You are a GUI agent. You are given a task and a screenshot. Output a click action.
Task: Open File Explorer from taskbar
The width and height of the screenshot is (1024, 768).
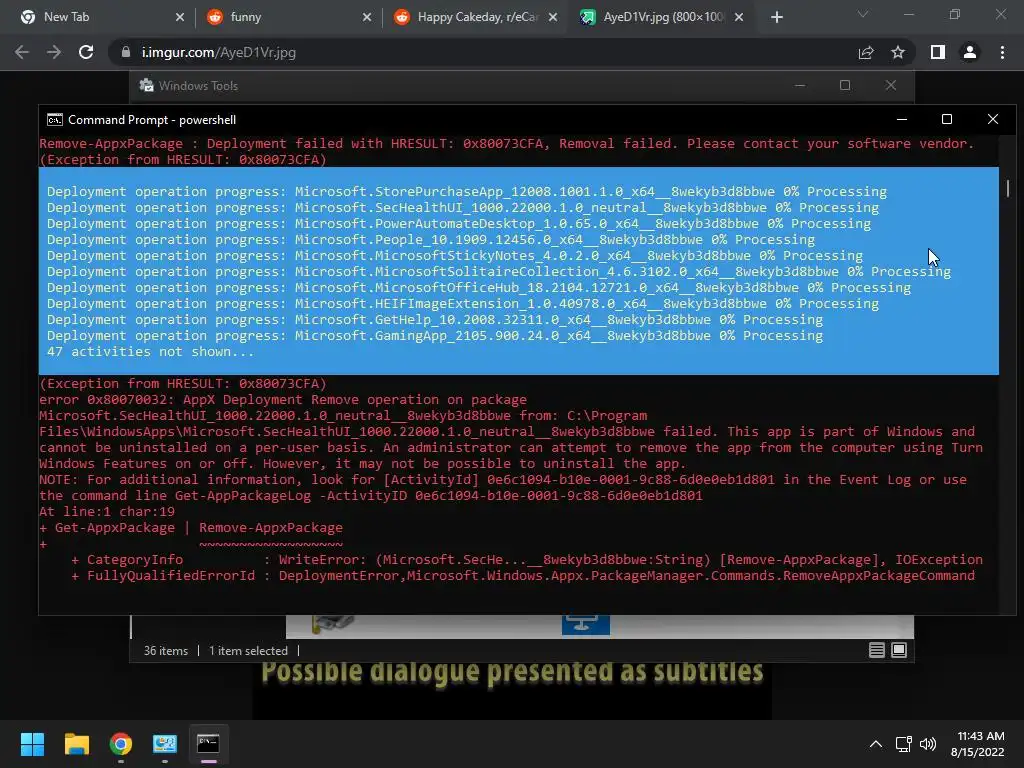pos(76,744)
